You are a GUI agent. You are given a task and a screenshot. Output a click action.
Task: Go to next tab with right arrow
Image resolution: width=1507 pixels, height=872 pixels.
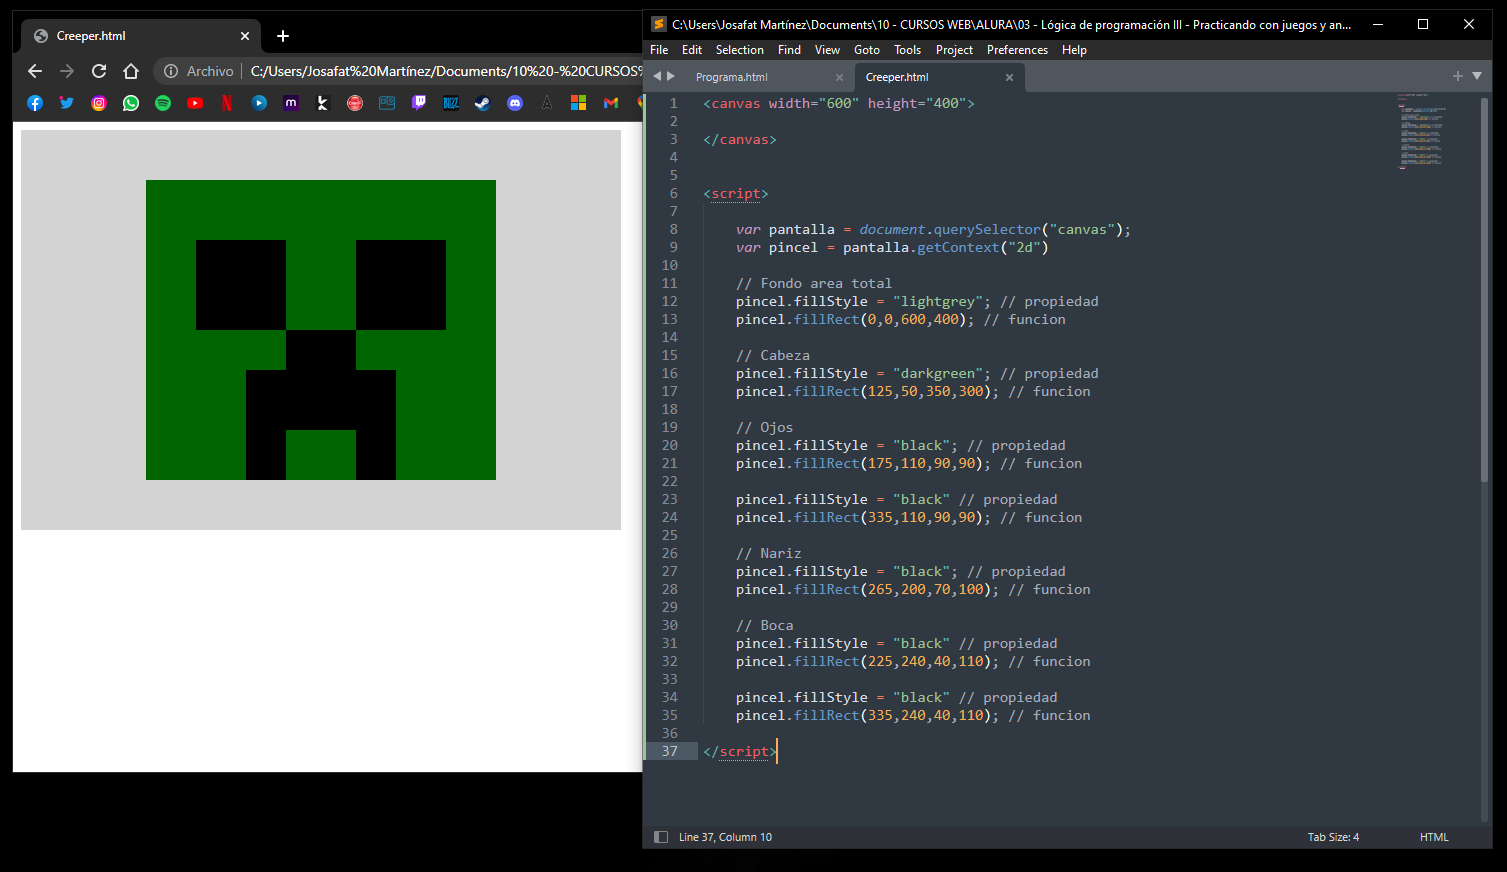pos(671,76)
